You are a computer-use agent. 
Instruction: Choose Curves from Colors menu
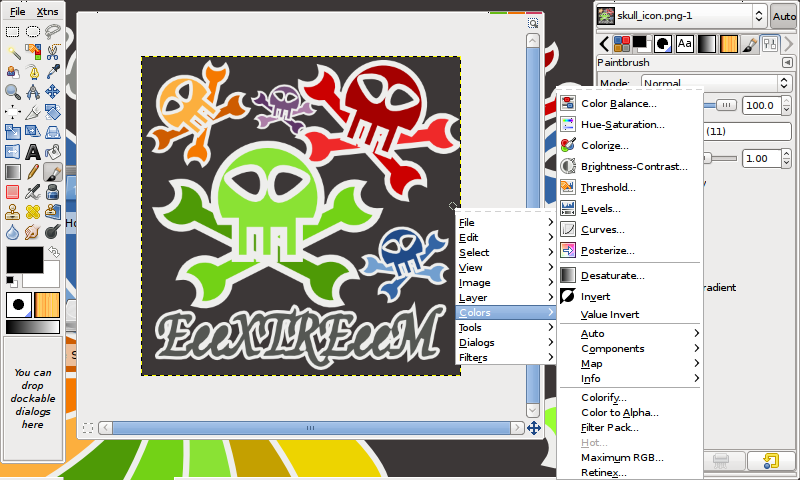[x=629, y=230]
